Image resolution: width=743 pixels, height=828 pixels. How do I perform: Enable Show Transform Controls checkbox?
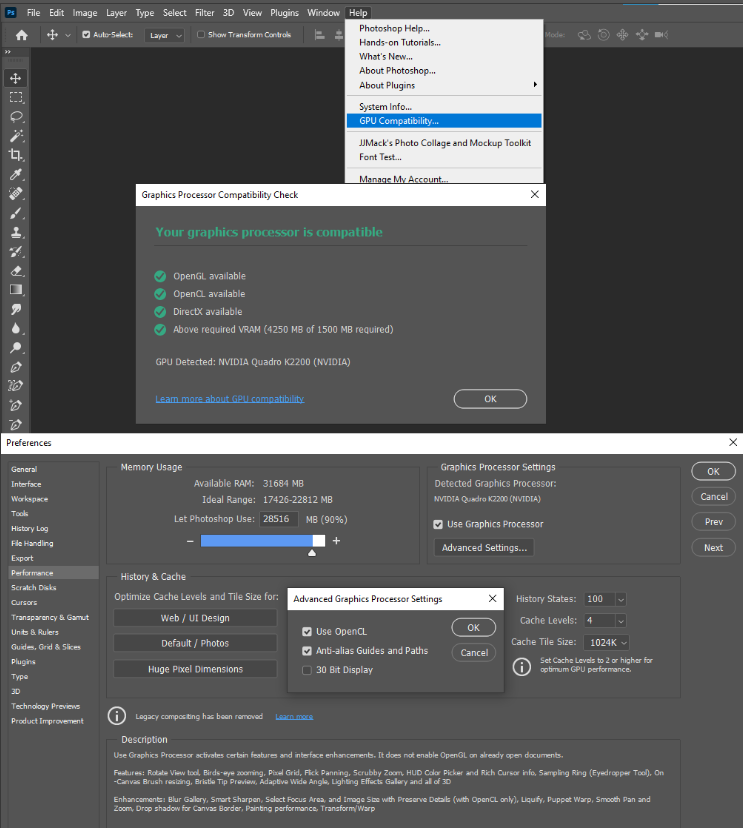(201, 35)
